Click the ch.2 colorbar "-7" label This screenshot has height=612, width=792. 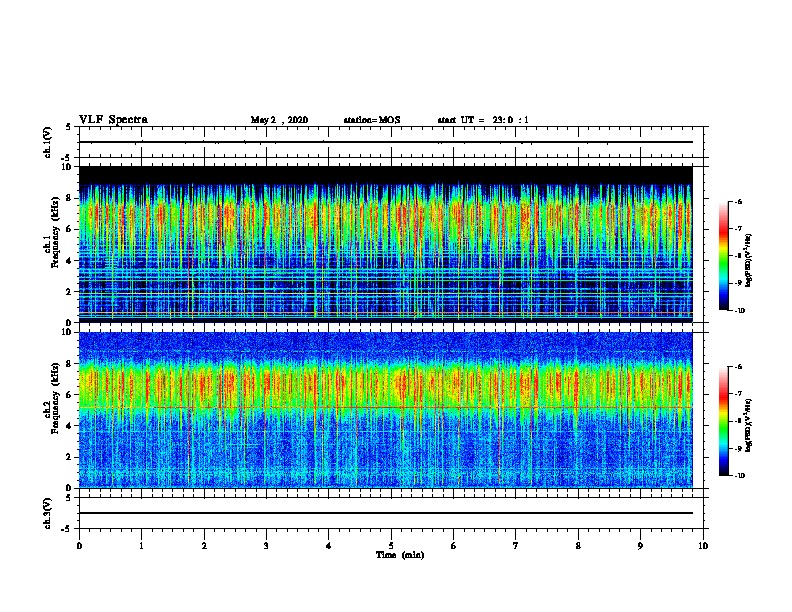[738, 393]
